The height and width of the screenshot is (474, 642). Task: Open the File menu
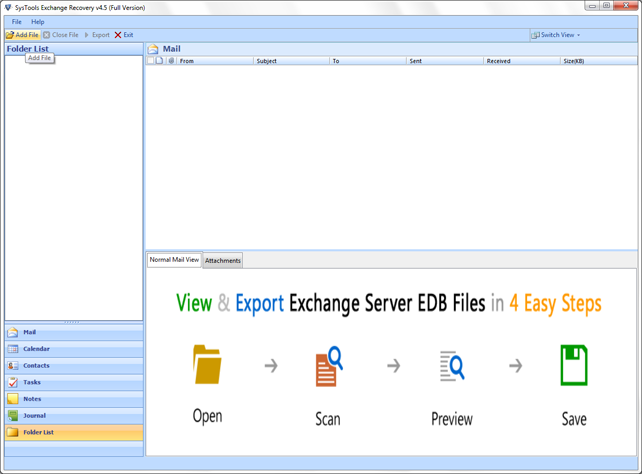coord(16,22)
